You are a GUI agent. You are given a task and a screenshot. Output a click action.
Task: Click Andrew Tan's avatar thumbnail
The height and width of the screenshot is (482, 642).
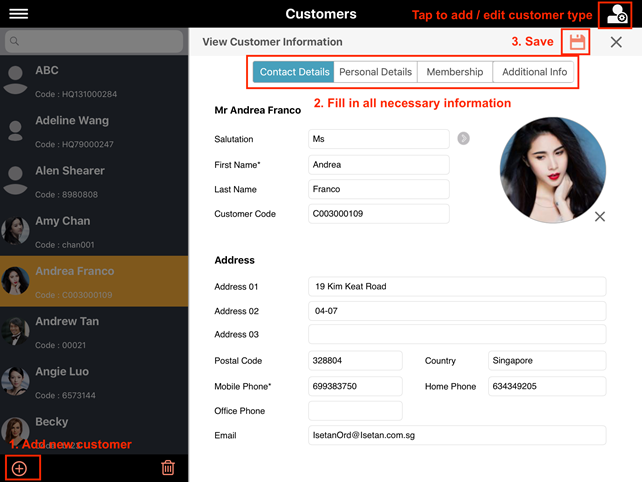point(15,331)
